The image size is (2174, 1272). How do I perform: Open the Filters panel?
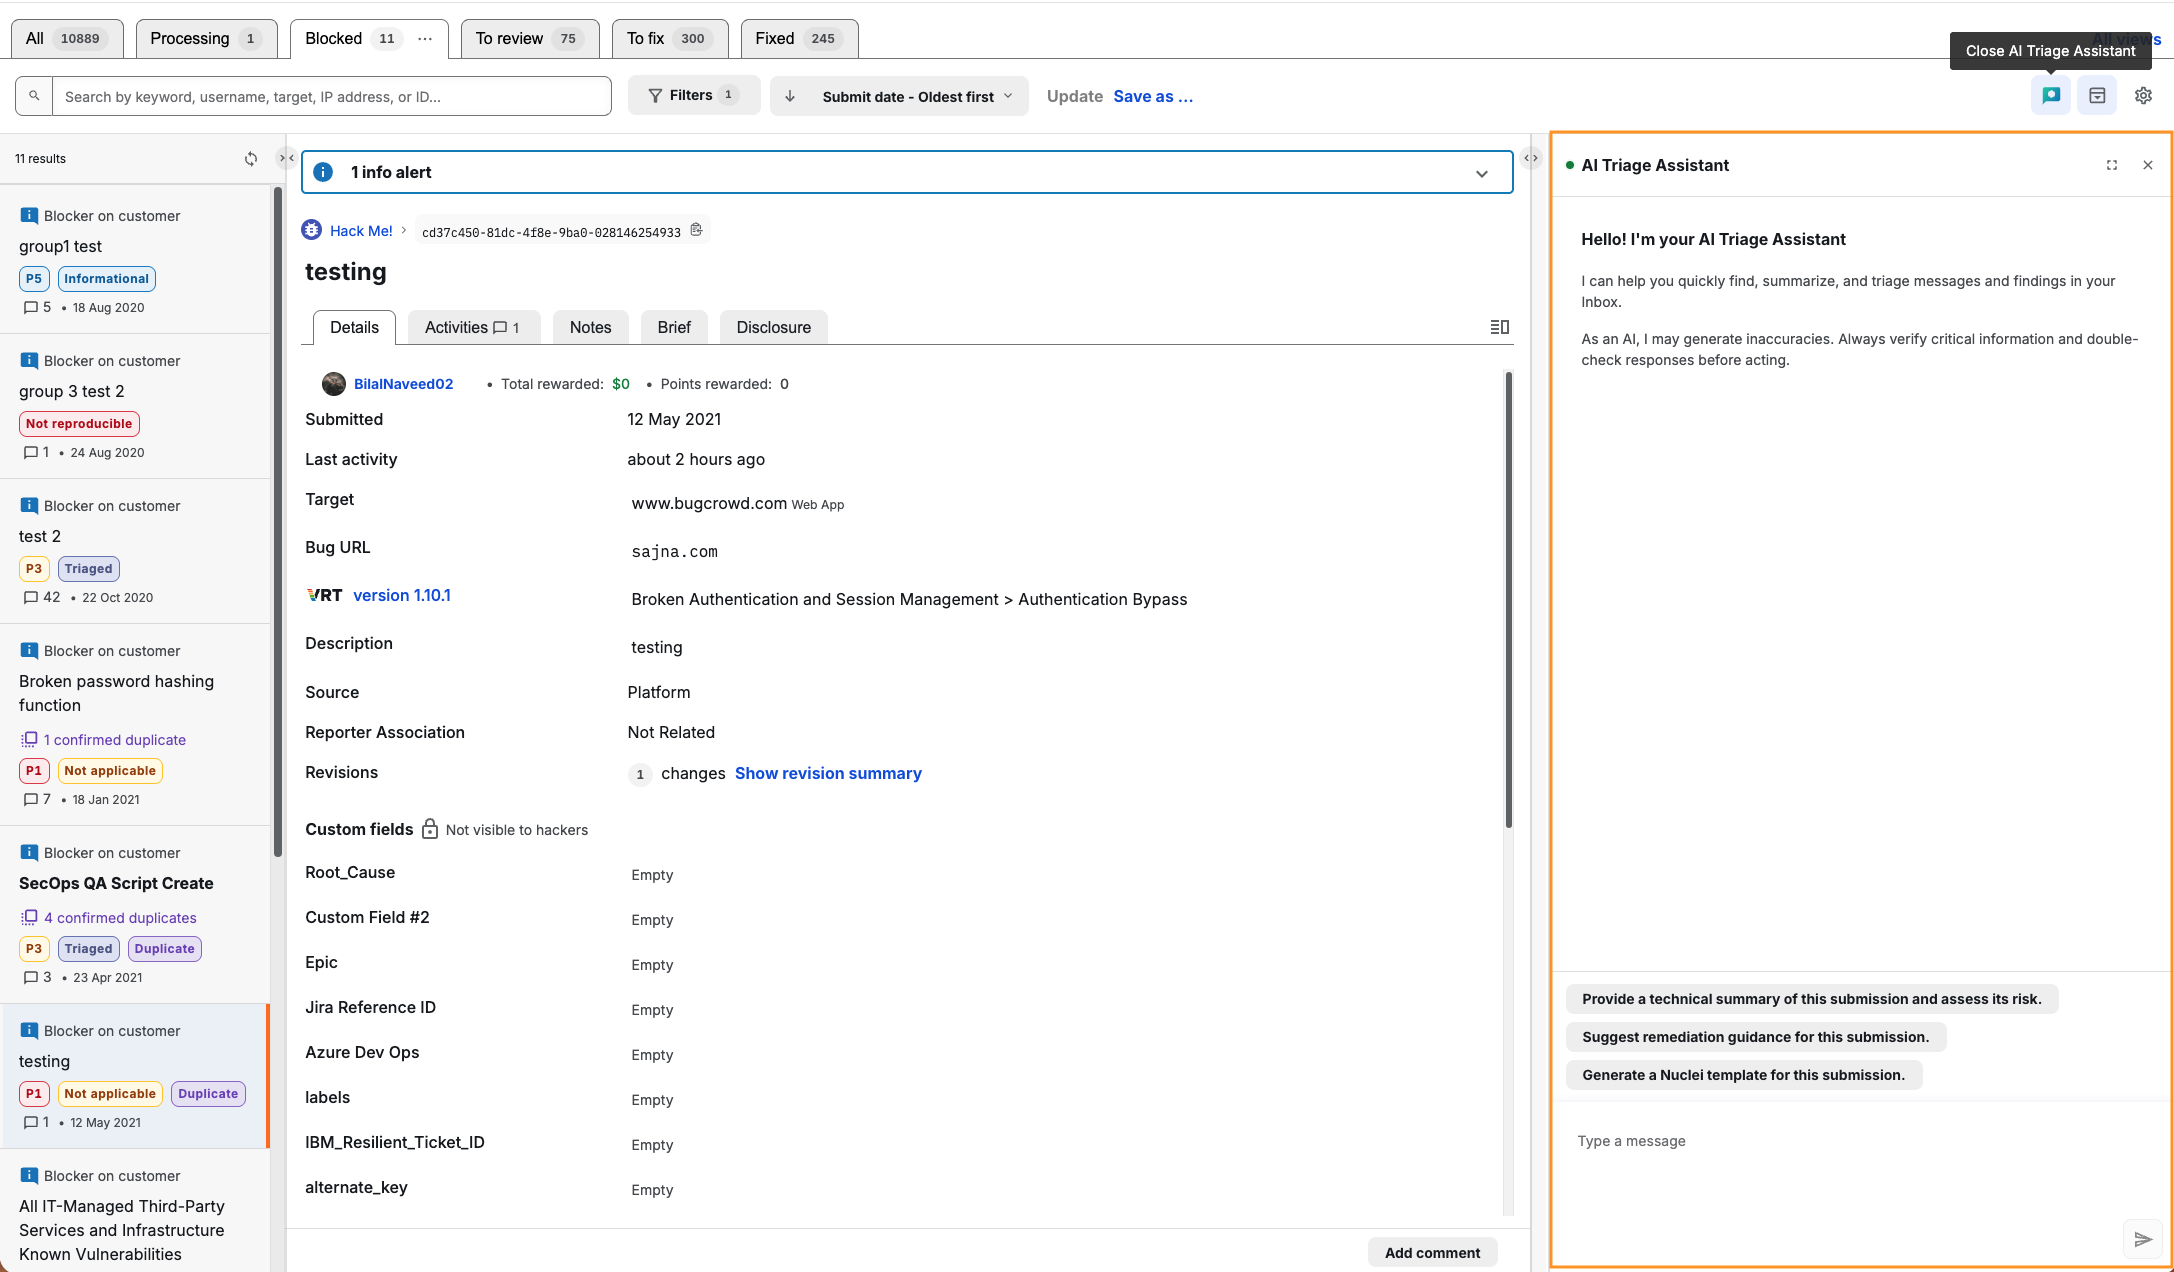(693, 95)
